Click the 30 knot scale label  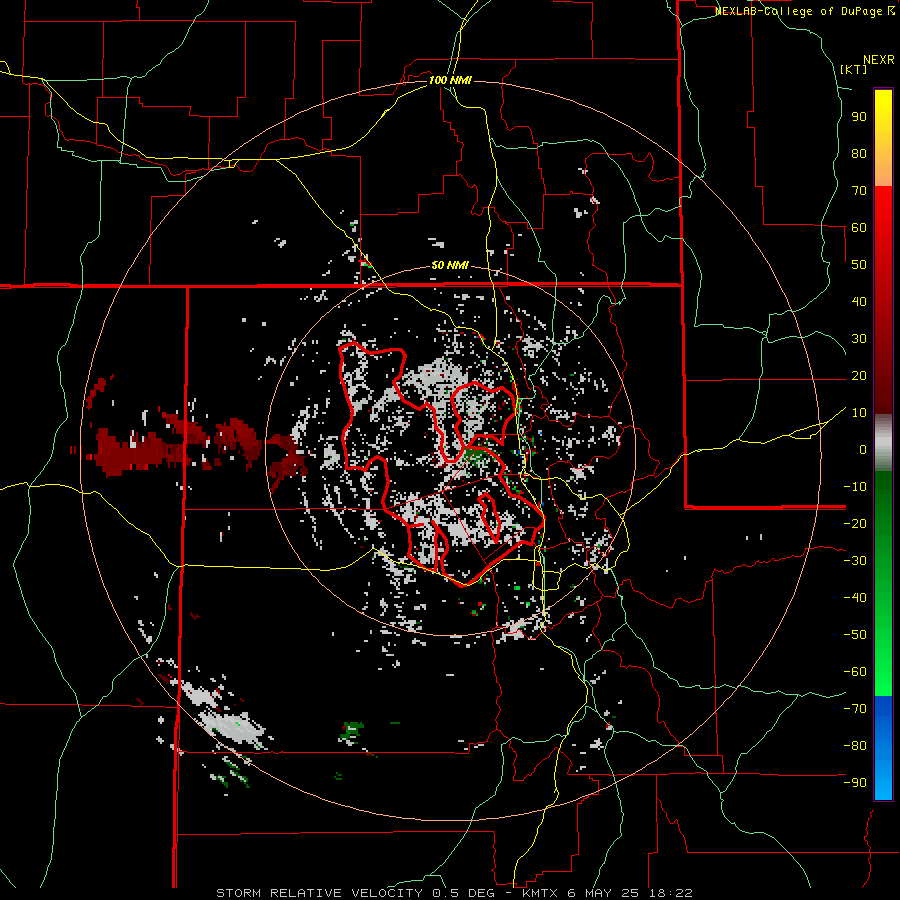click(x=859, y=339)
